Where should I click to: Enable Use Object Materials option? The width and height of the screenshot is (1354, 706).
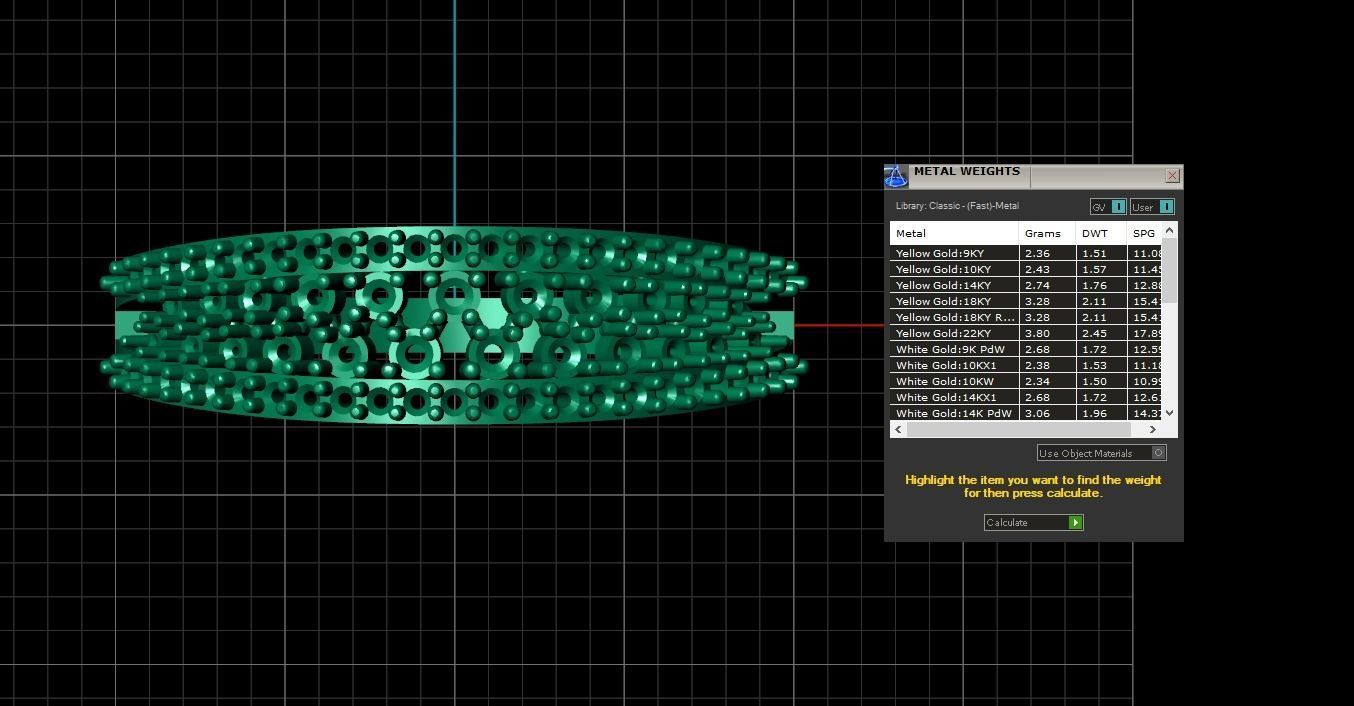point(1102,453)
